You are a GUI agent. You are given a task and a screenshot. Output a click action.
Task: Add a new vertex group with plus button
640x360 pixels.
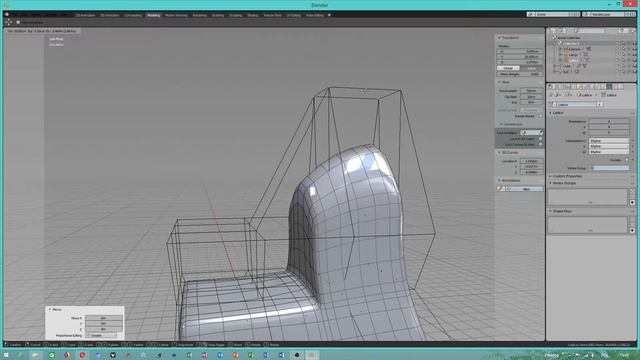coord(632,191)
